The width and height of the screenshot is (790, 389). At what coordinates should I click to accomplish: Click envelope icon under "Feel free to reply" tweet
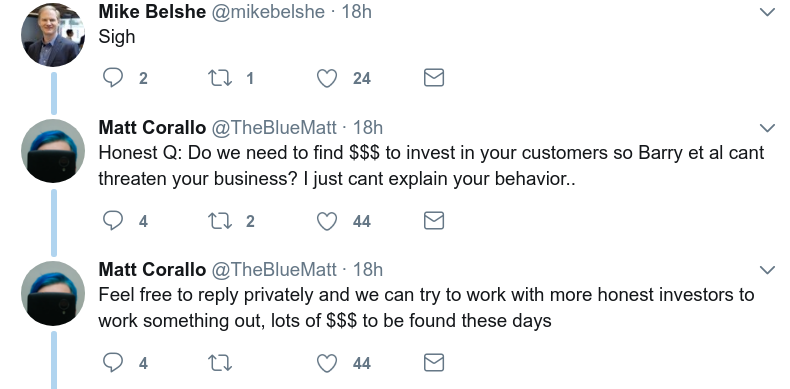pos(434,363)
